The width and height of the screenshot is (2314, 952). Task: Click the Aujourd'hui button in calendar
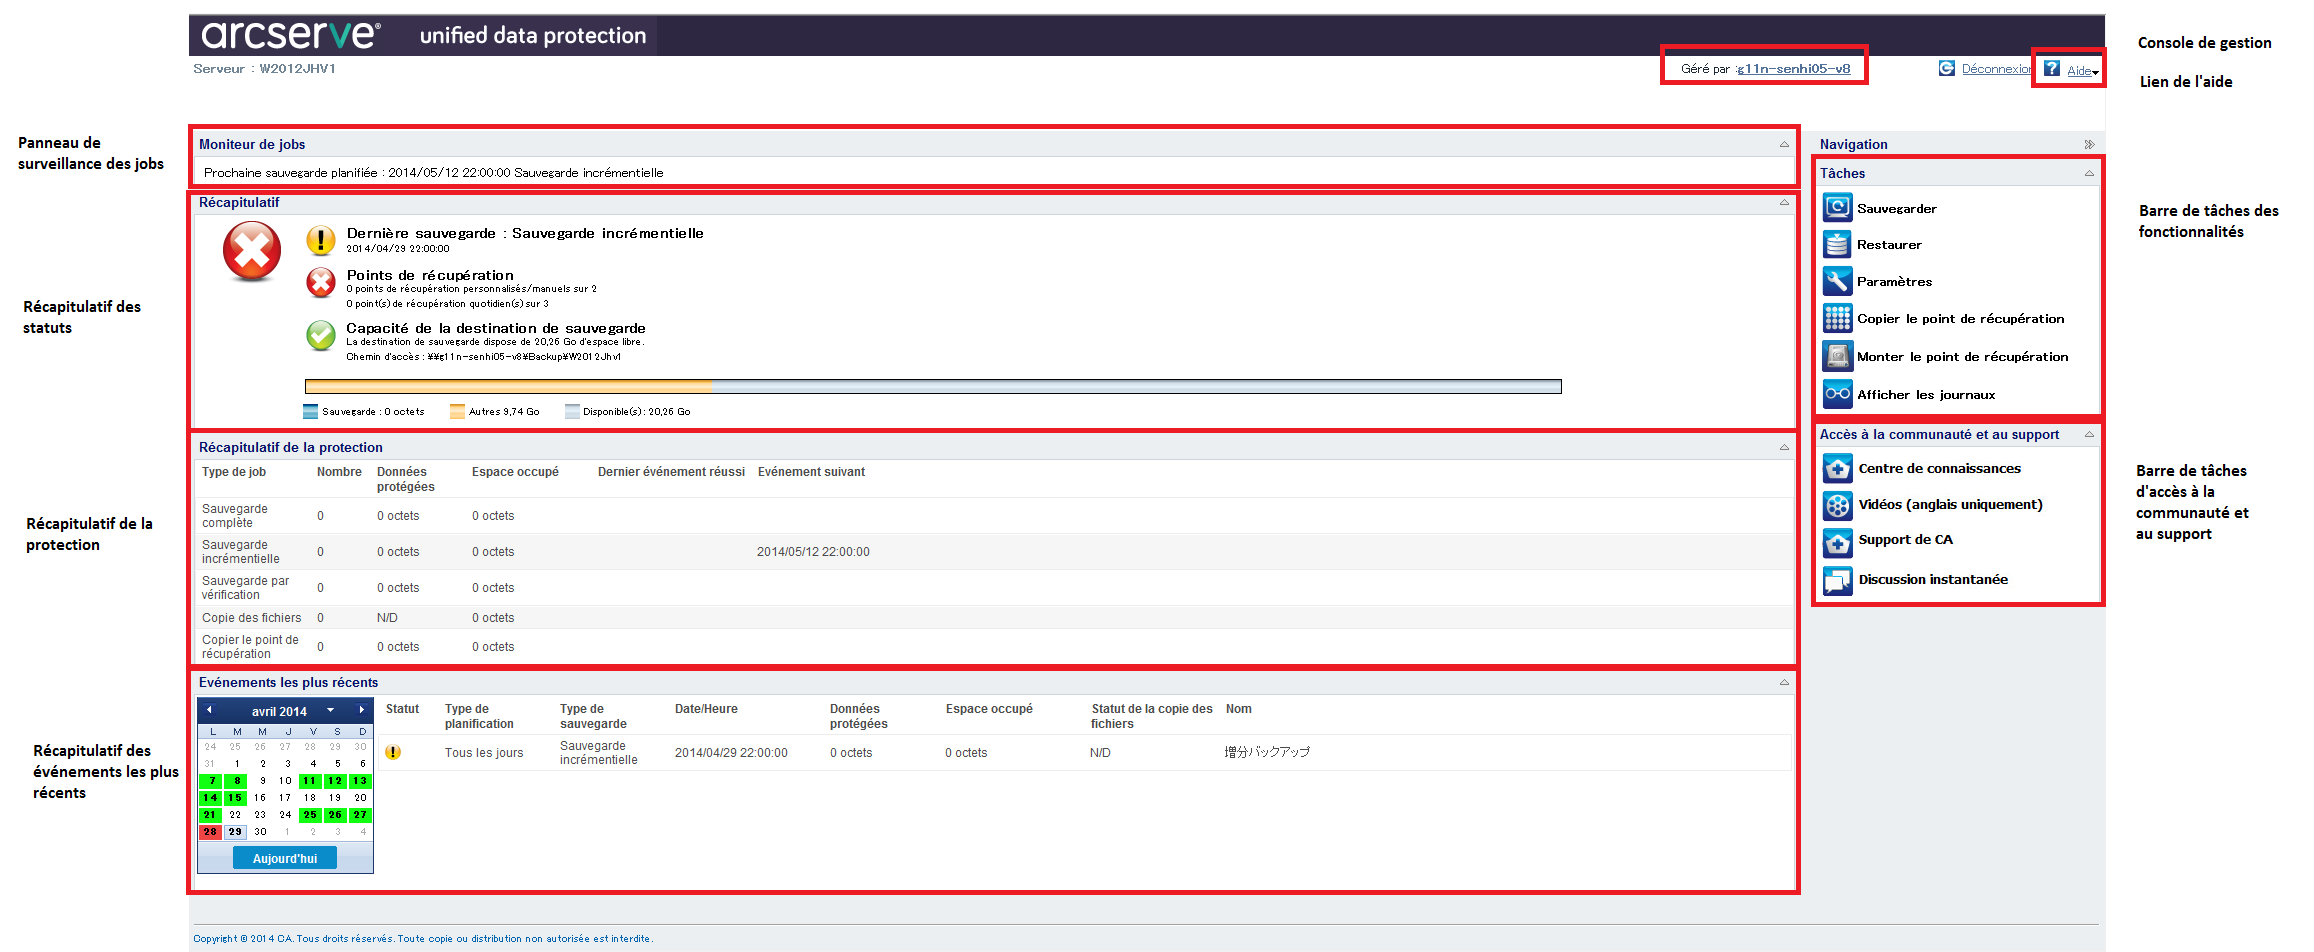(x=285, y=858)
